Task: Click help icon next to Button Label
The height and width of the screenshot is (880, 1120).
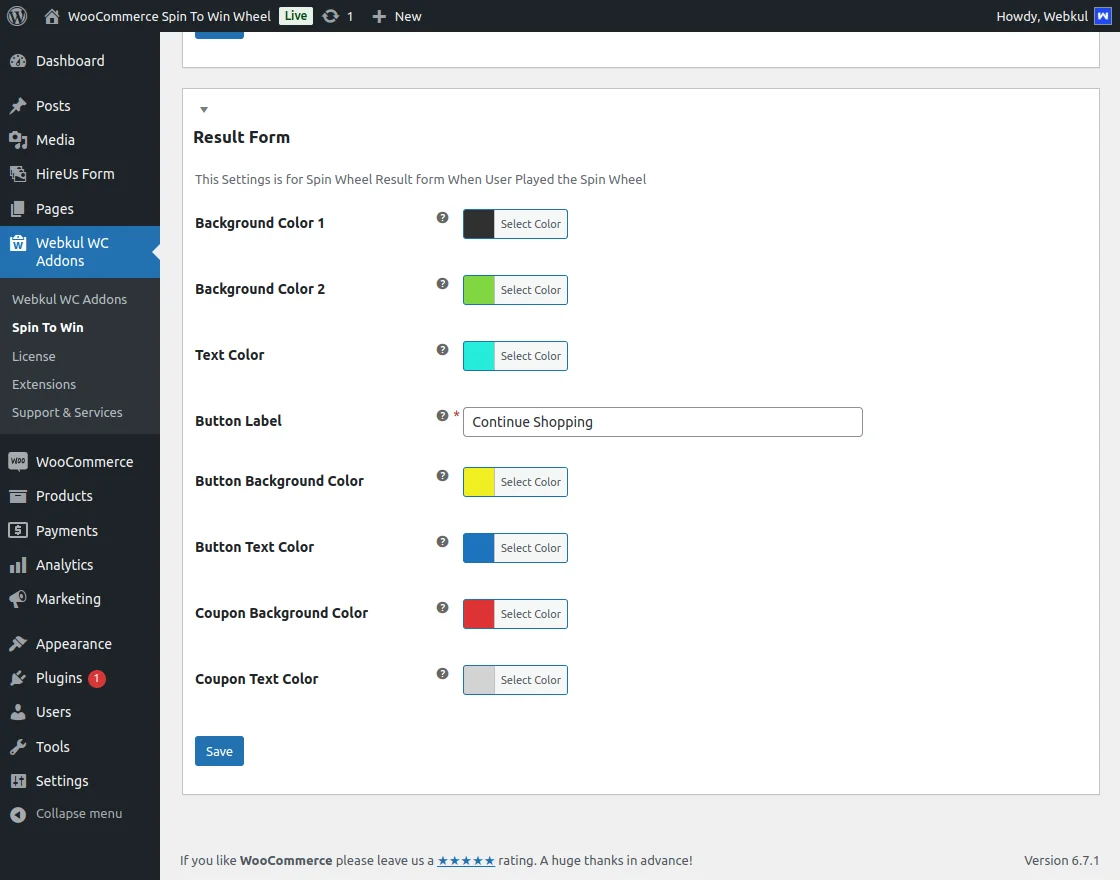Action: tap(442, 415)
